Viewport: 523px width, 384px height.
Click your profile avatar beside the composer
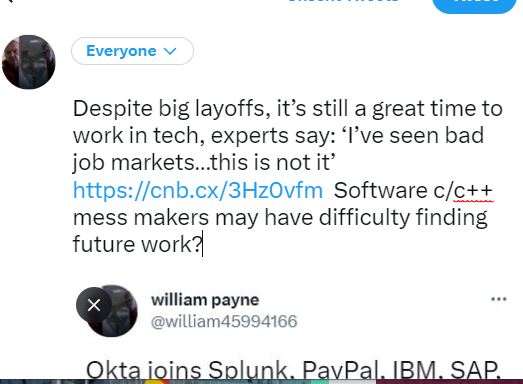click(x=29, y=62)
